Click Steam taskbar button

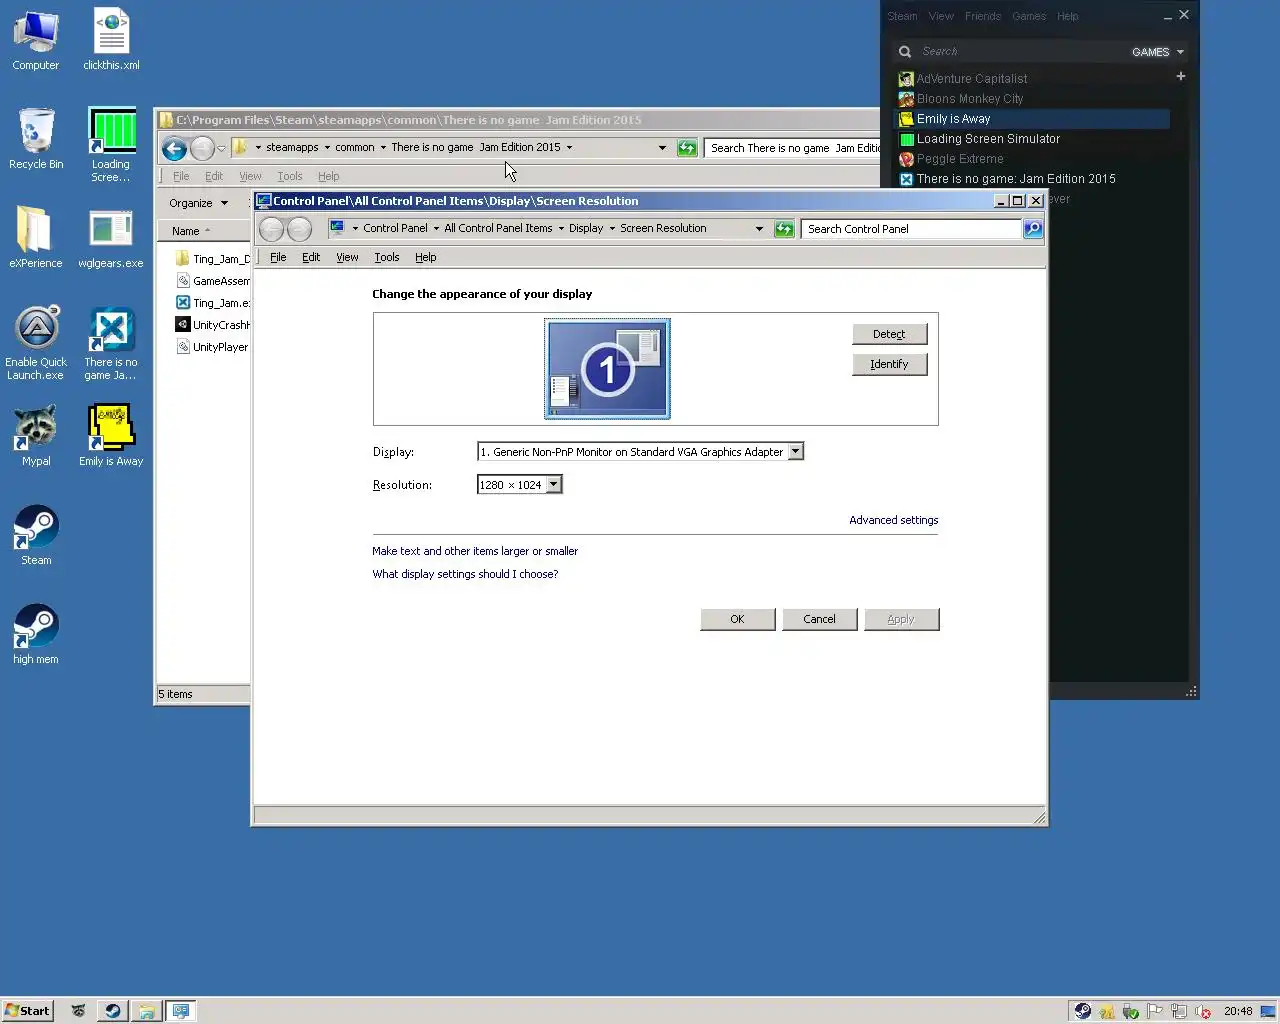click(x=112, y=1011)
